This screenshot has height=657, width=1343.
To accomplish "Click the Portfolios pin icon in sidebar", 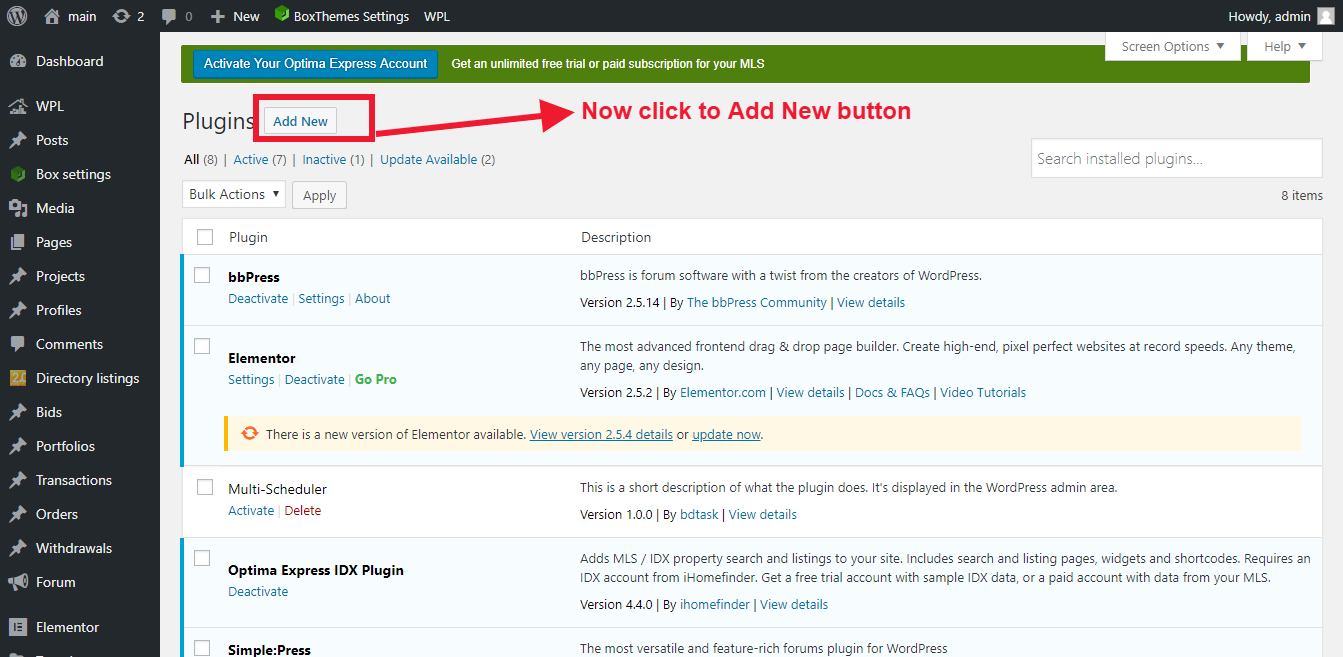I will (18, 446).
